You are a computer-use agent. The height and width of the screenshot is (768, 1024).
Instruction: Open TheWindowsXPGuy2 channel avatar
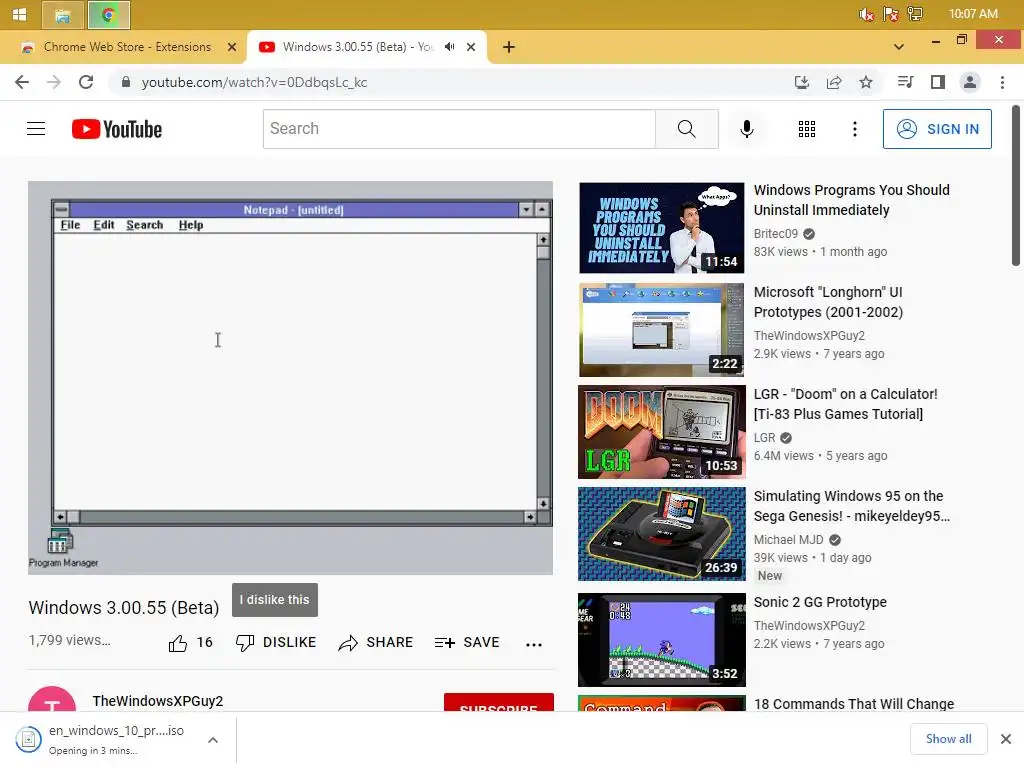(52, 699)
